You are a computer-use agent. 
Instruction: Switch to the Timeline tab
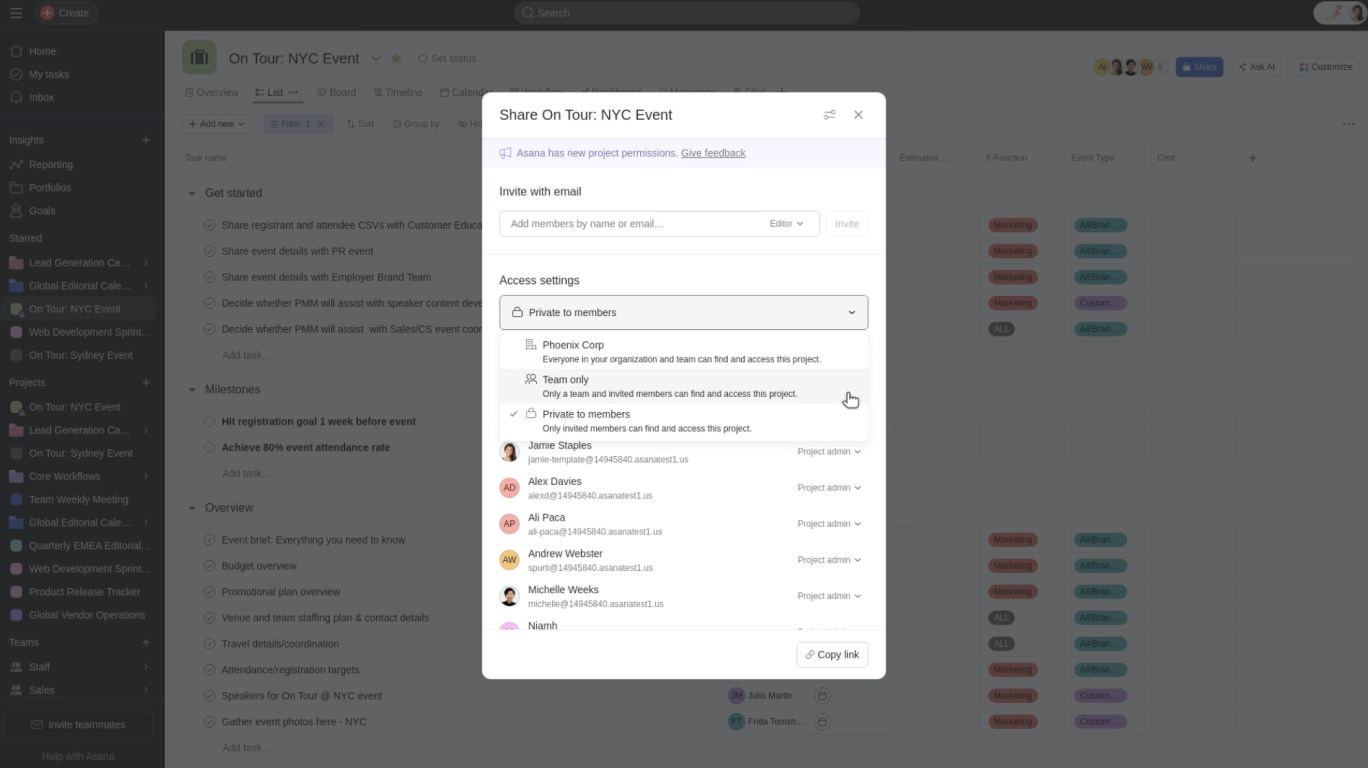click(397, 92)
